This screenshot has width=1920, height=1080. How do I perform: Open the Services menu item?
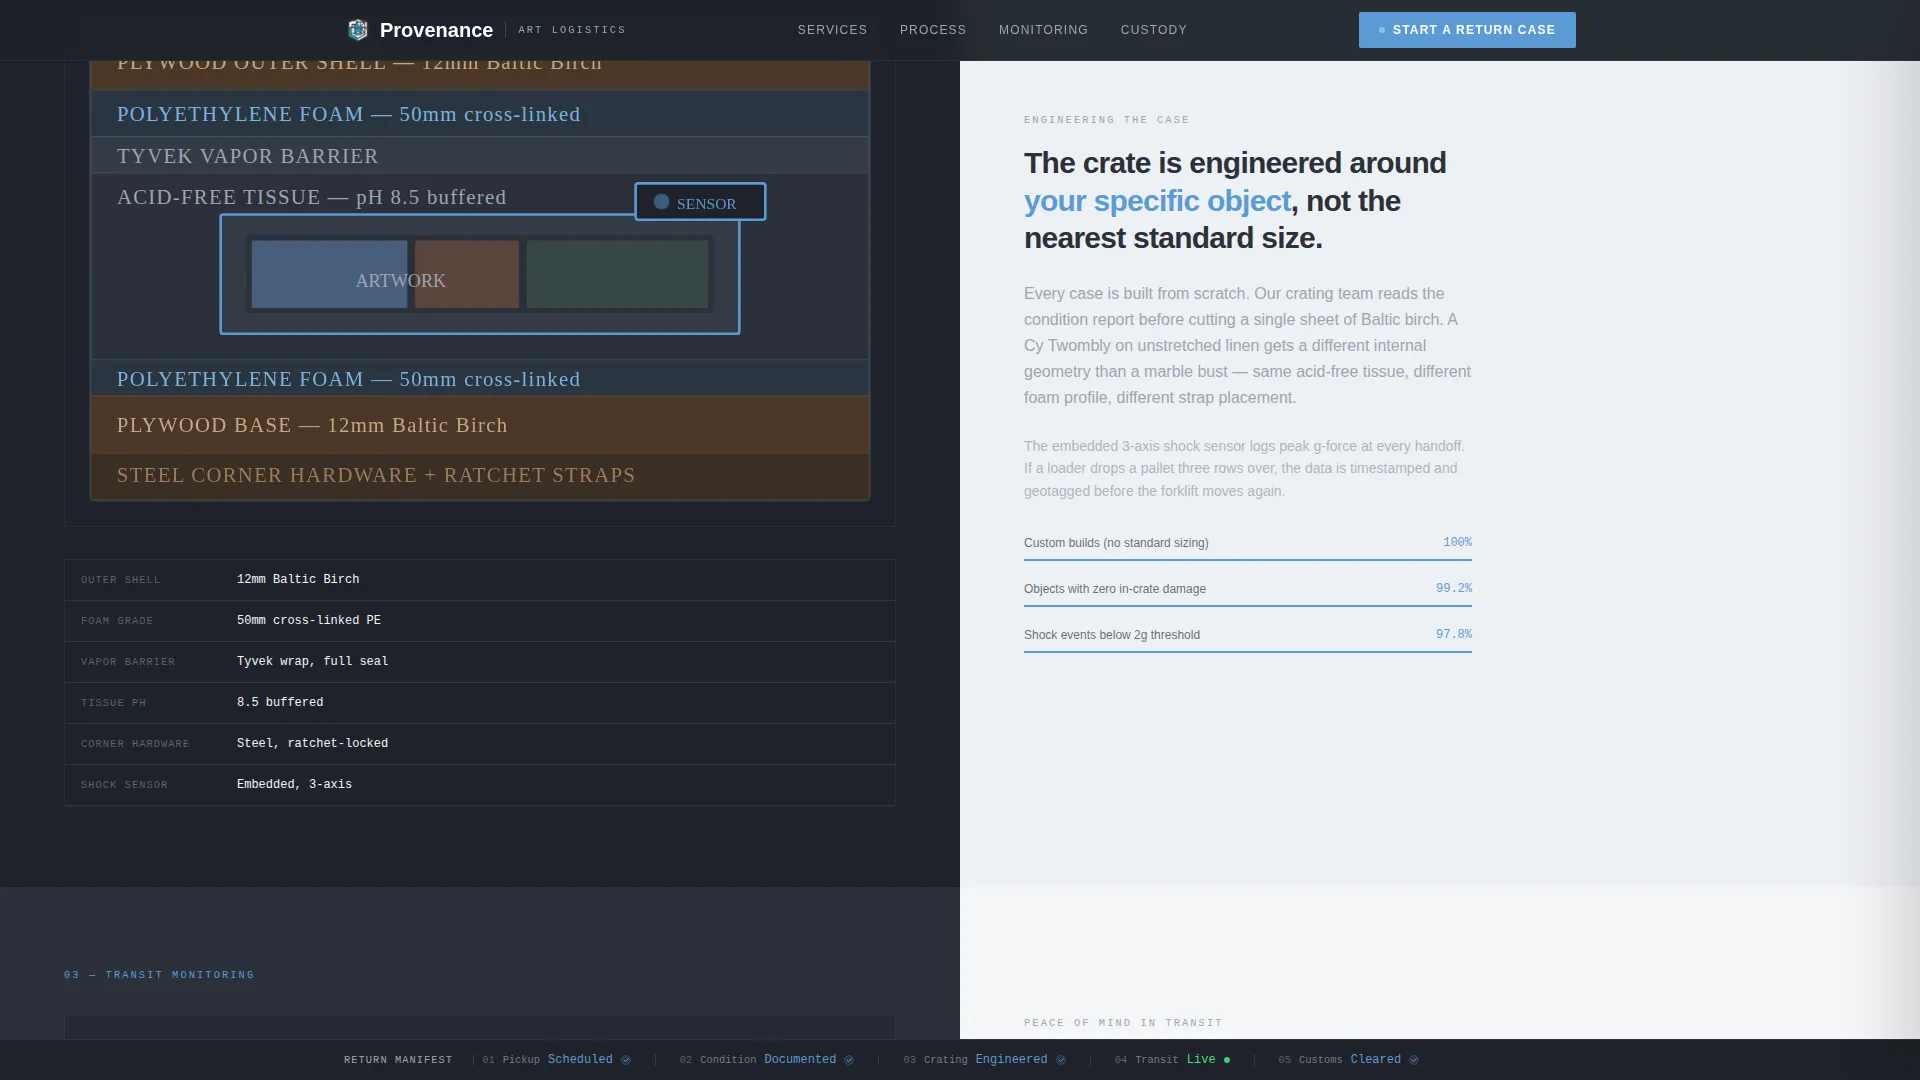coord(832,30)
